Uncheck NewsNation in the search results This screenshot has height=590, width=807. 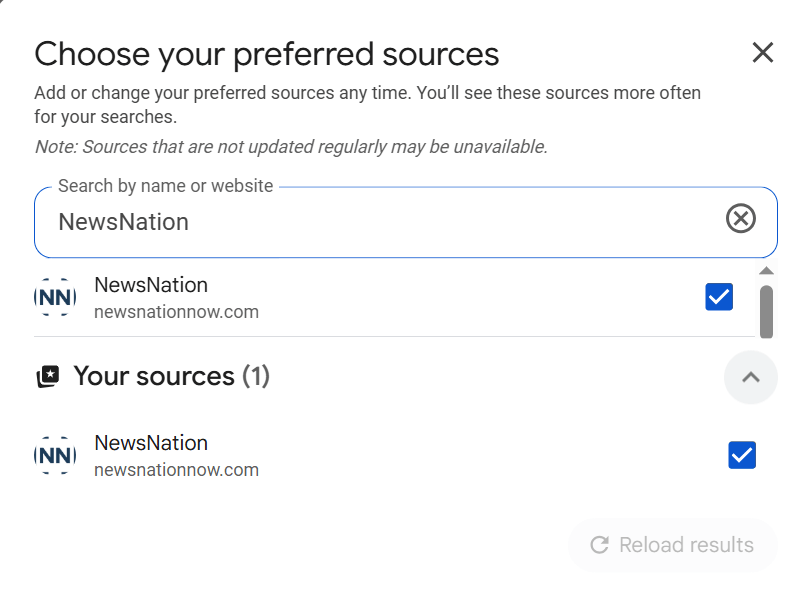coord(719,297)
